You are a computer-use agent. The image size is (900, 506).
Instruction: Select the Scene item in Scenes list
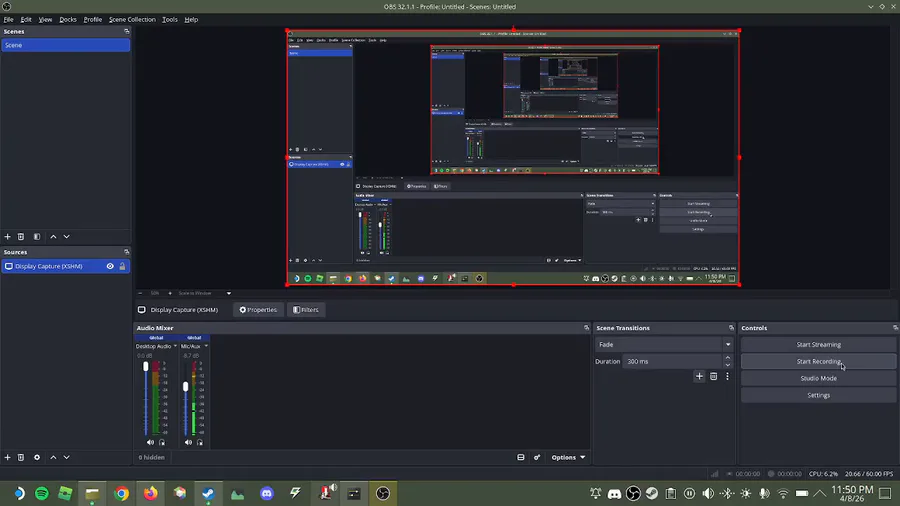(65, 45)
